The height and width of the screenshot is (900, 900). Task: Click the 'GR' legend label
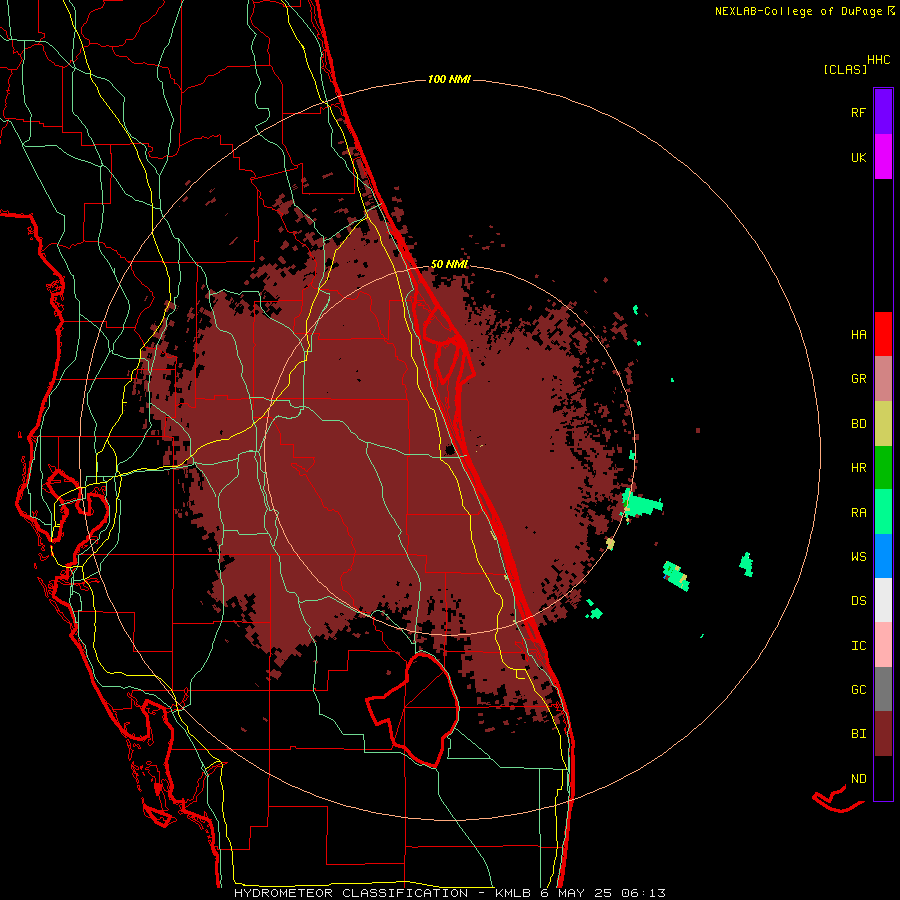[858, 379]
